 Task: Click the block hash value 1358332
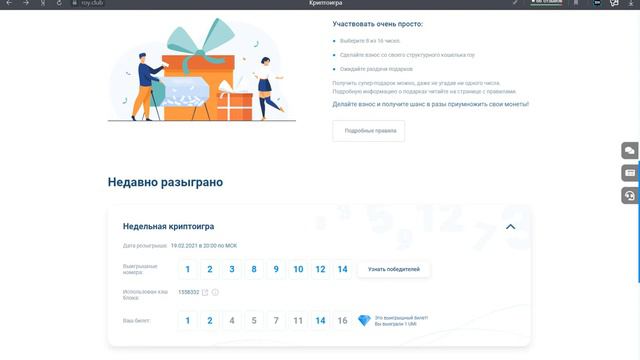pos(189,292)
